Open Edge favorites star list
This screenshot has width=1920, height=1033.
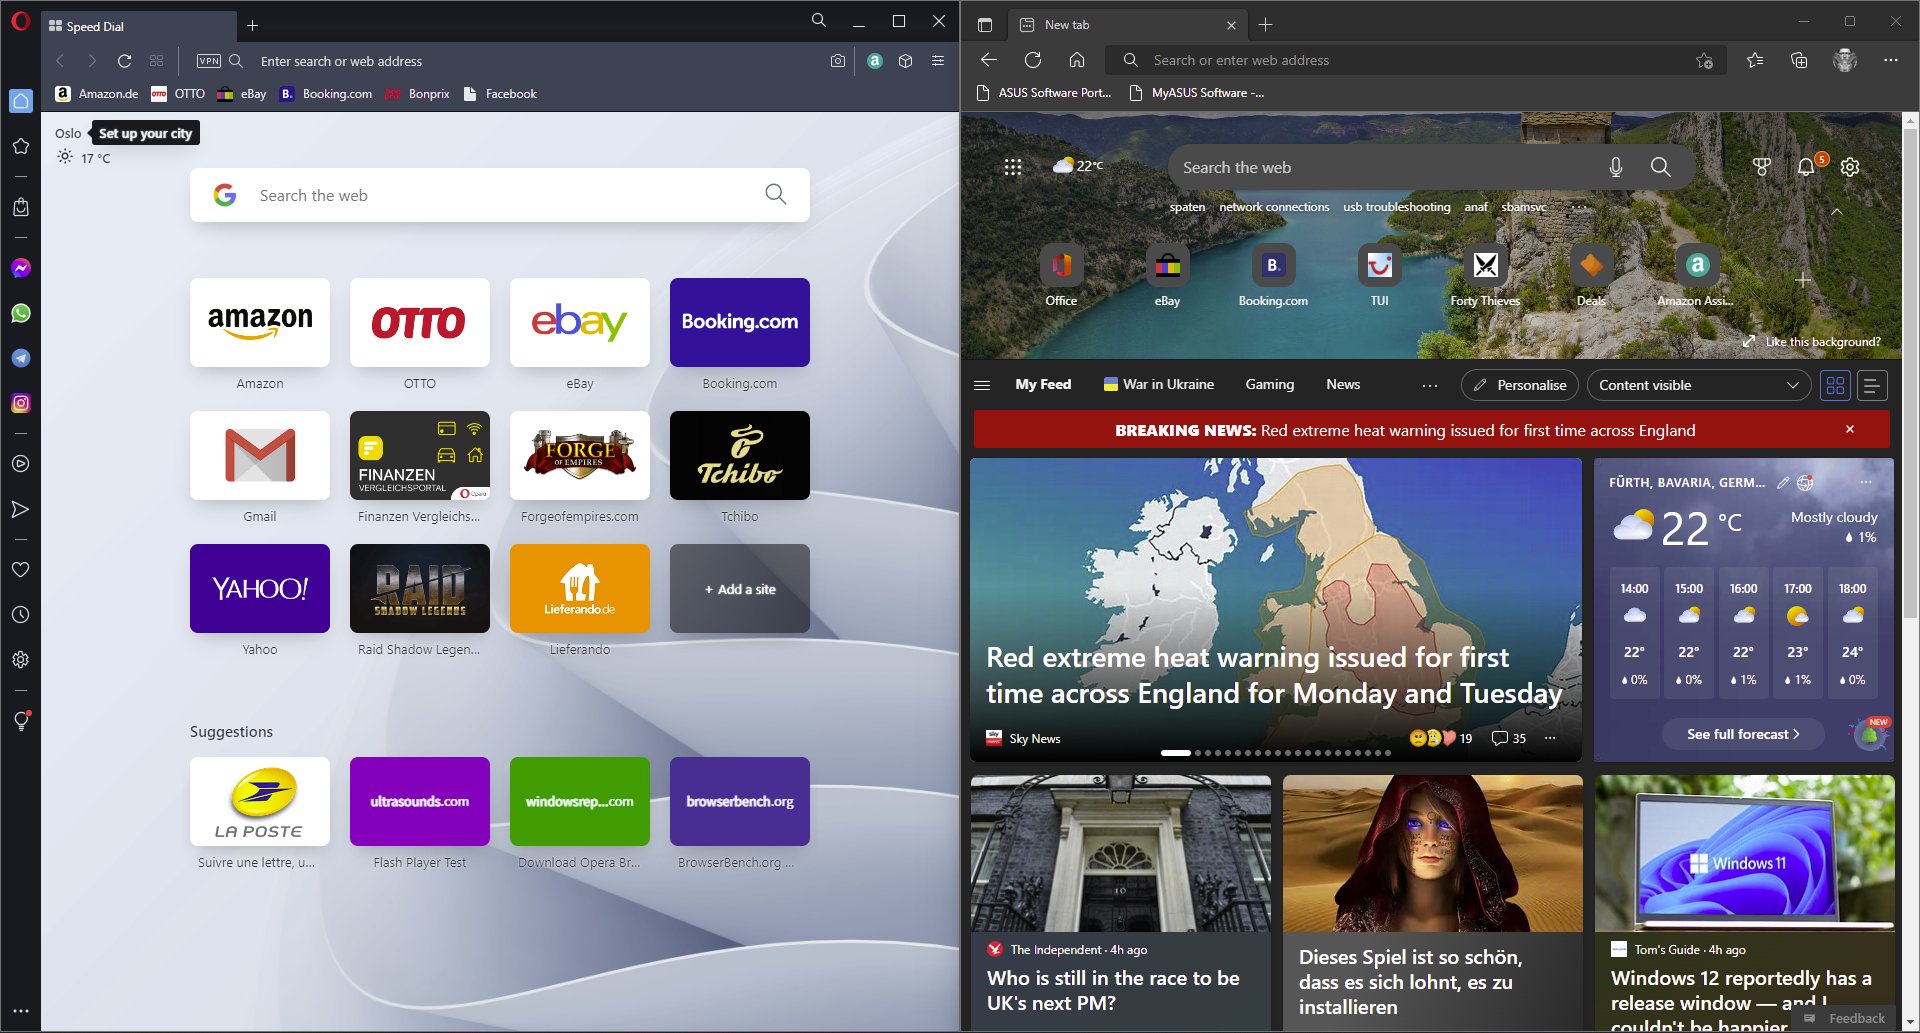point(1755,60)
